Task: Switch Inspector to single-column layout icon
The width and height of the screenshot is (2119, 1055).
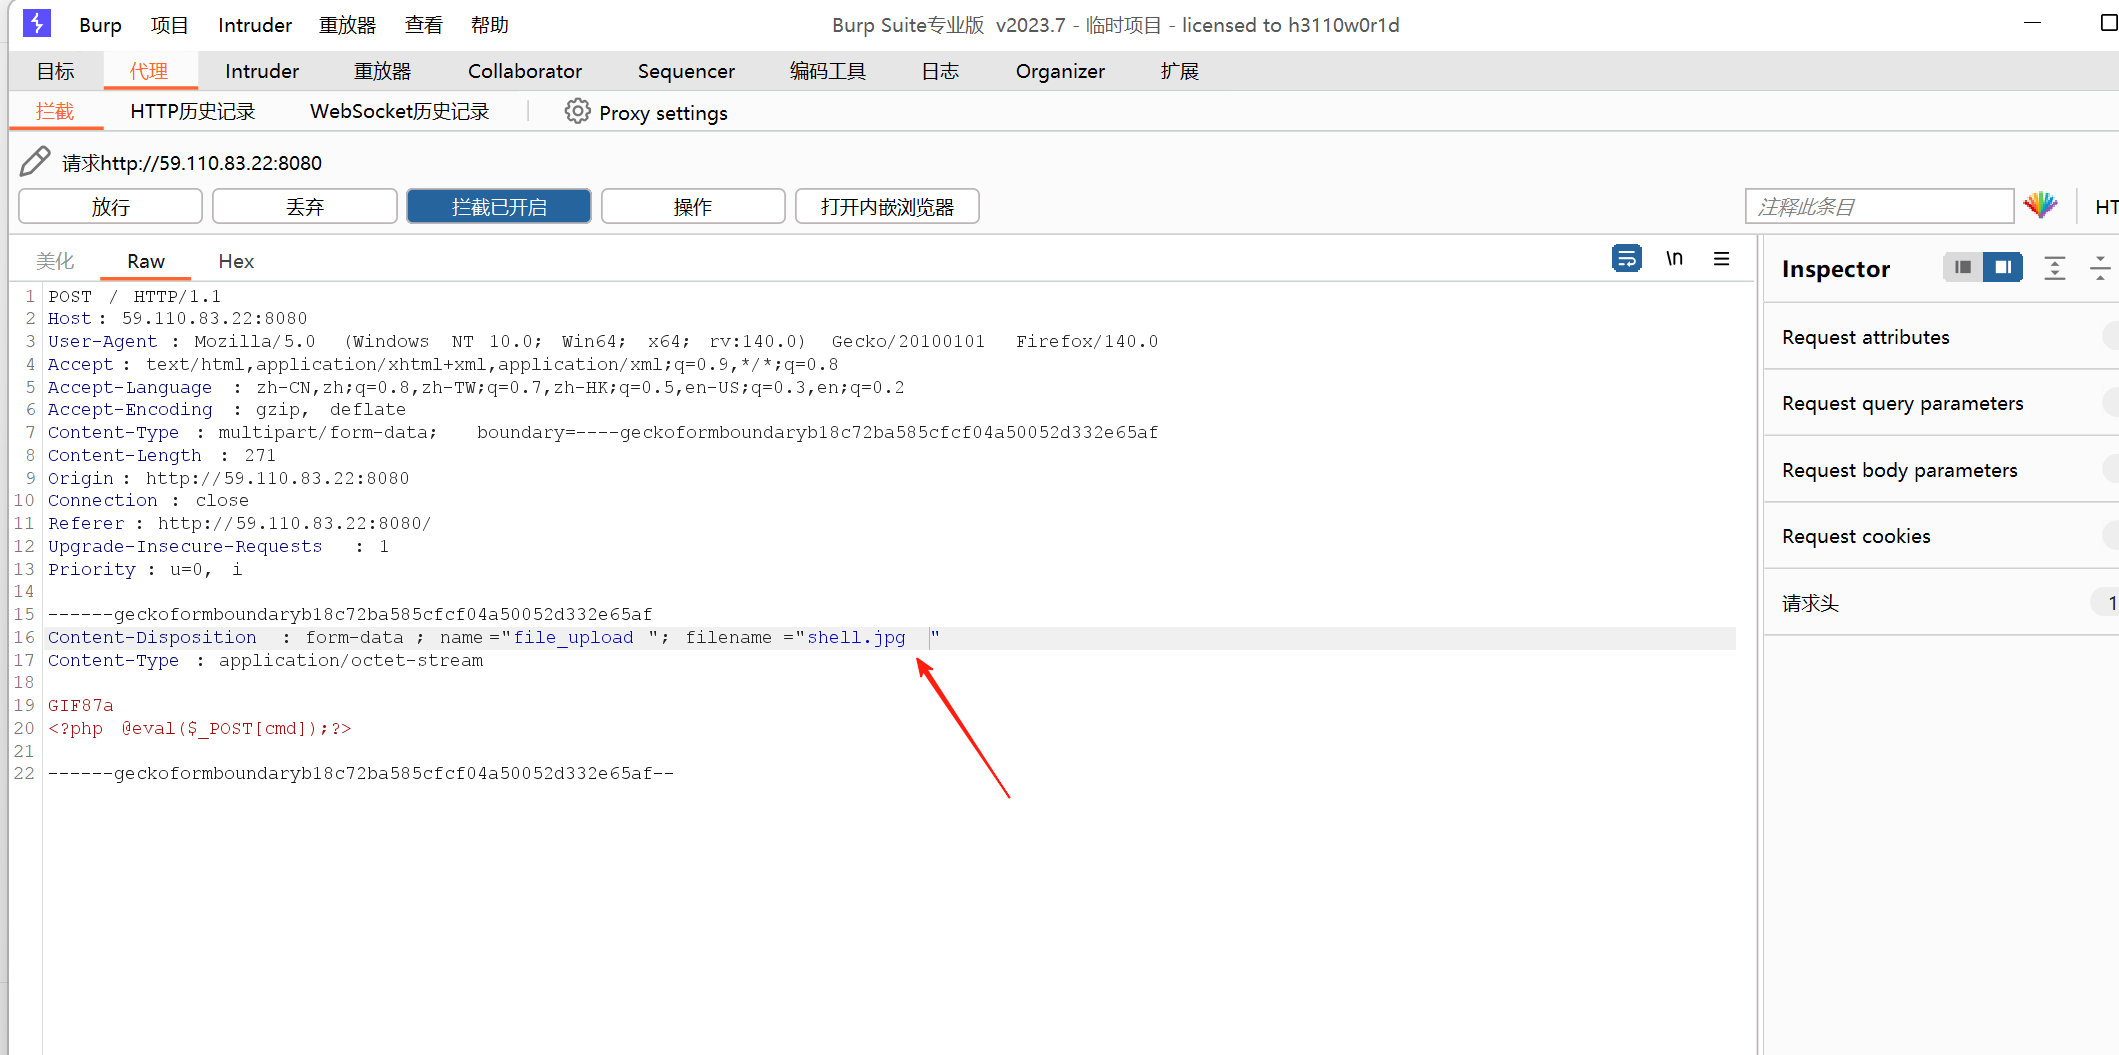Action: point(1962,267)
